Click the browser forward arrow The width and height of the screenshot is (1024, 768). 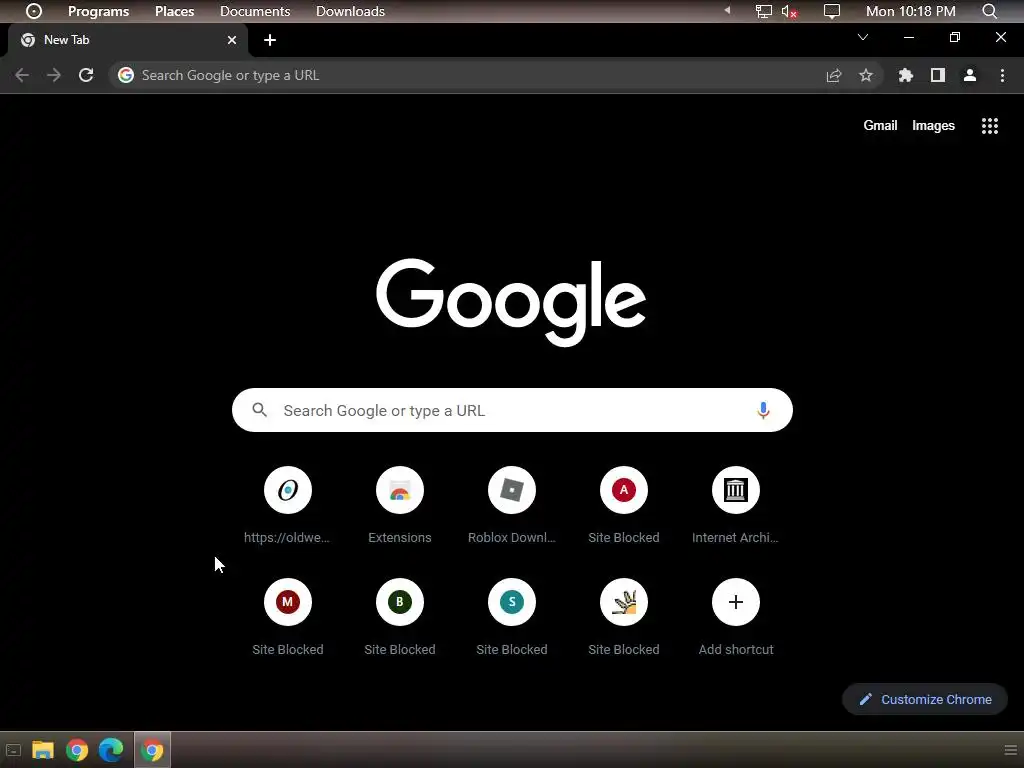tap(54, 75)
